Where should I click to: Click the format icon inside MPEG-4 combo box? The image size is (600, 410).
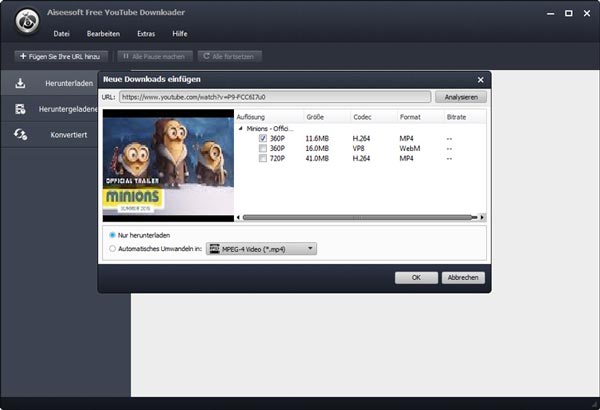[214, 249]
